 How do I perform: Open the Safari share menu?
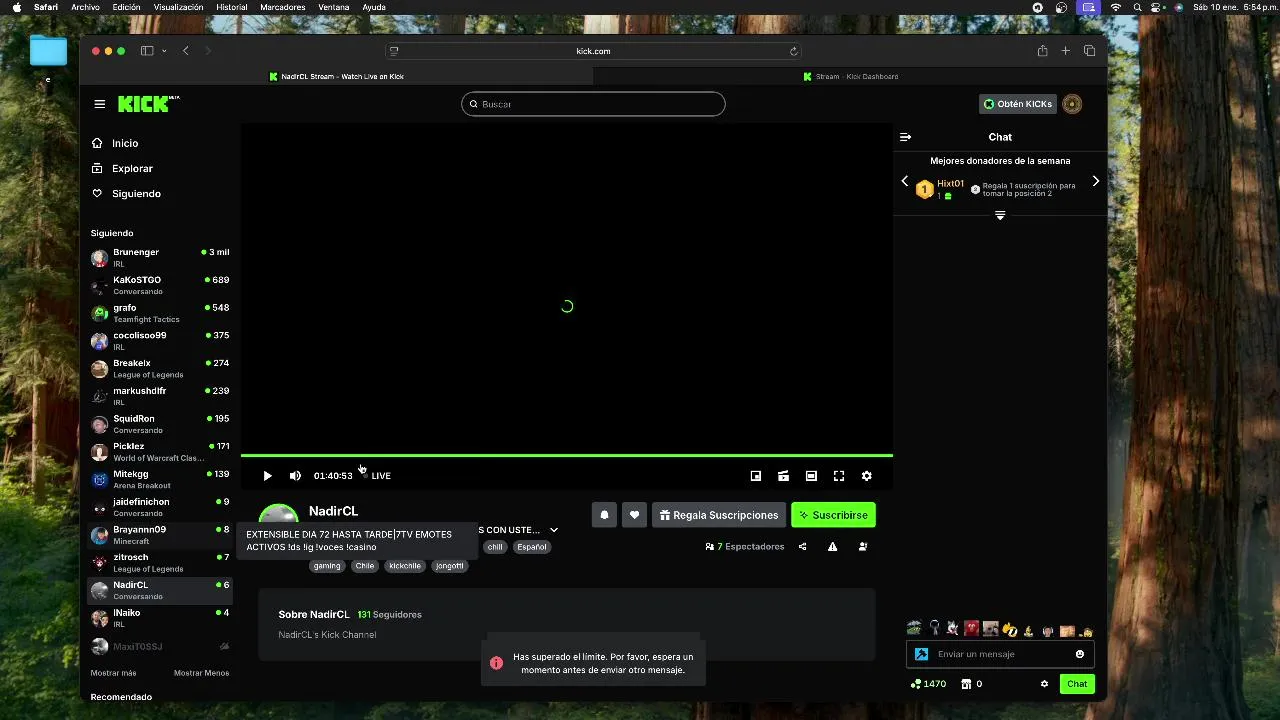(x=1042, y=51)
